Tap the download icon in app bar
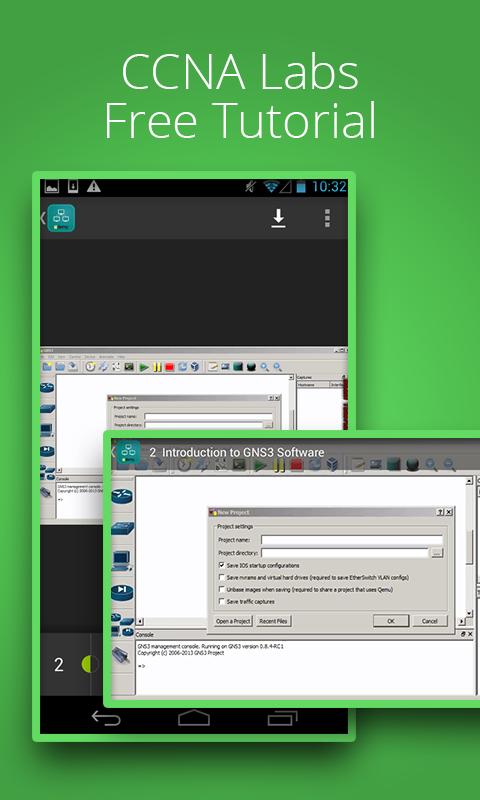Screen dimensions: 480x800 pos(278,218)
